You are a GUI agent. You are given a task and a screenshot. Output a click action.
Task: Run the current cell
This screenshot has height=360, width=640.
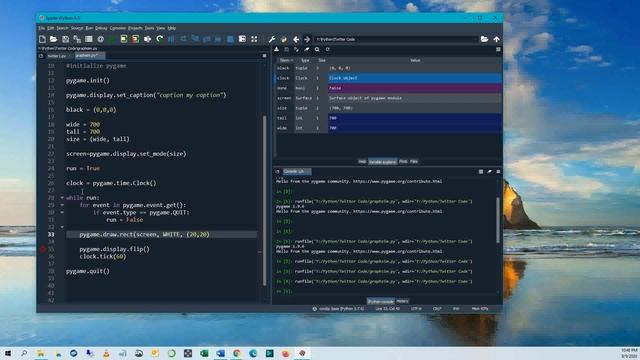(x=124, y=39)
